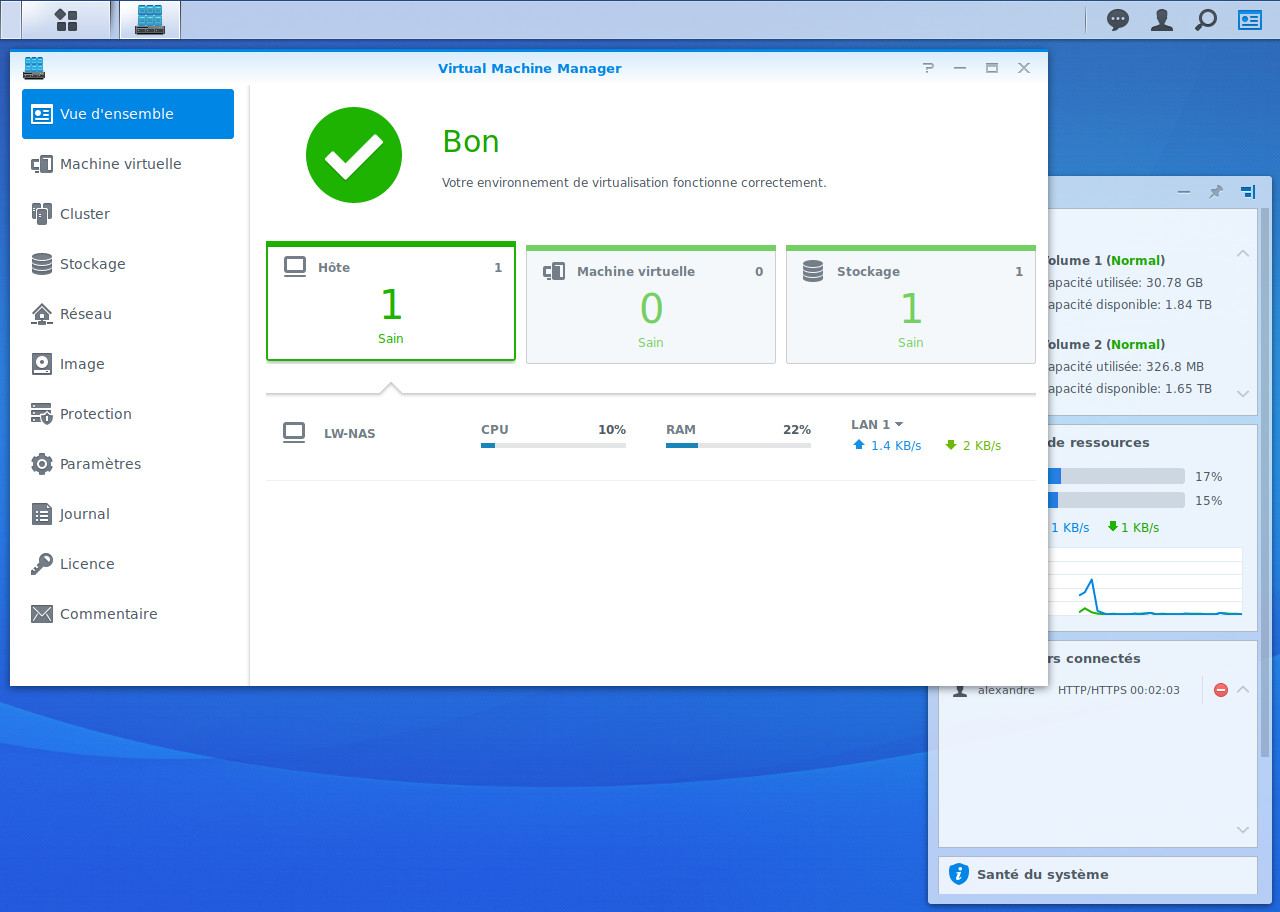The height and width of the screenshot is (912, 1280).
Task: Open the user account options icon
Action: tap(1162, 20)
